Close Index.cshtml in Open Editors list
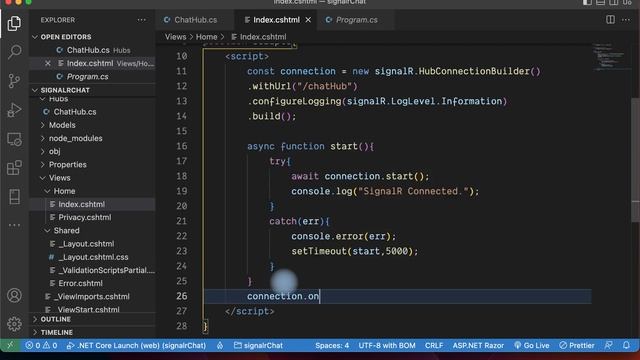This screenshot has width=640, height=360. 48,63
